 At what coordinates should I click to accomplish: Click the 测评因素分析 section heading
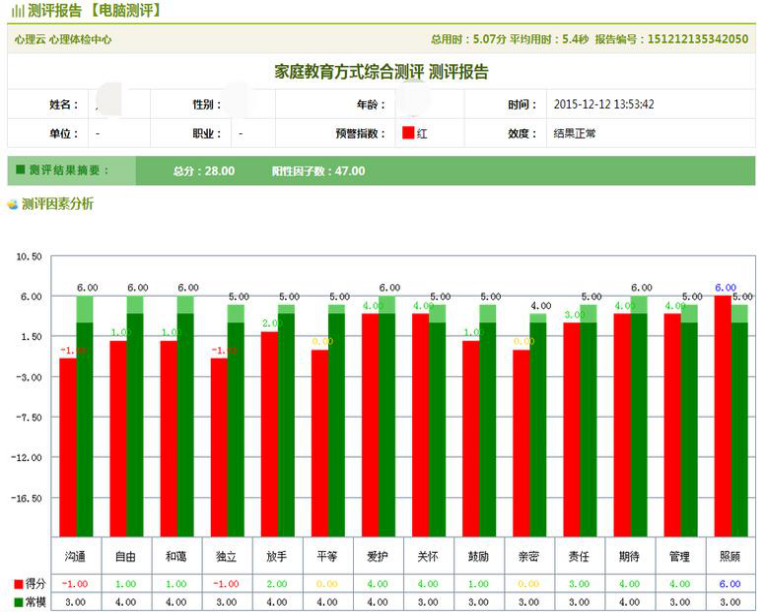click(57, 204)
